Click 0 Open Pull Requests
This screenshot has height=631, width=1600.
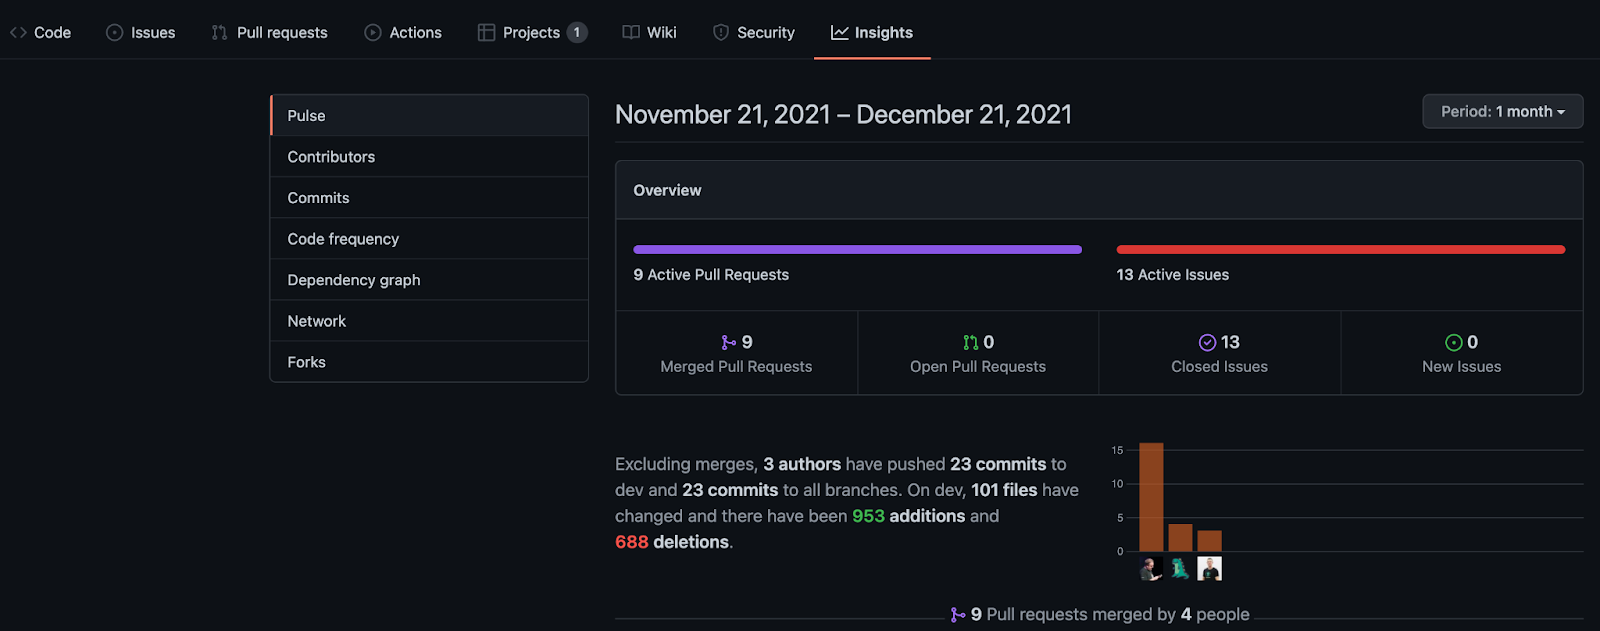[977, 354]
